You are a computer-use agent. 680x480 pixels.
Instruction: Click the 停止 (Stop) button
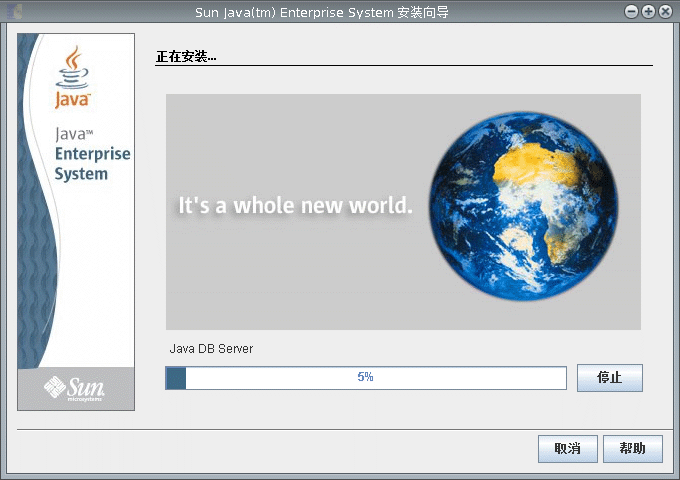610,378
